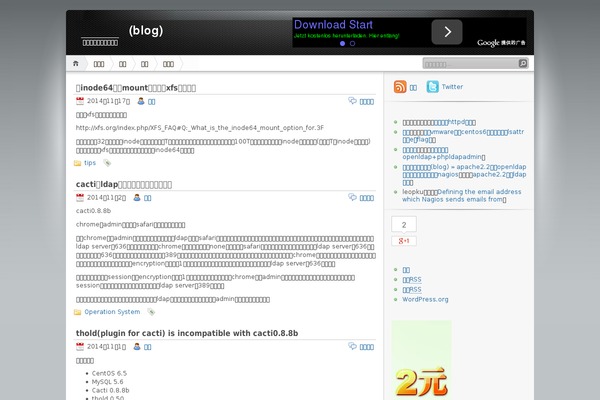Select the 'Cacti 0.8.8b' list item text
This screenshot has width=600, height=400.
[x=111, y=390]
